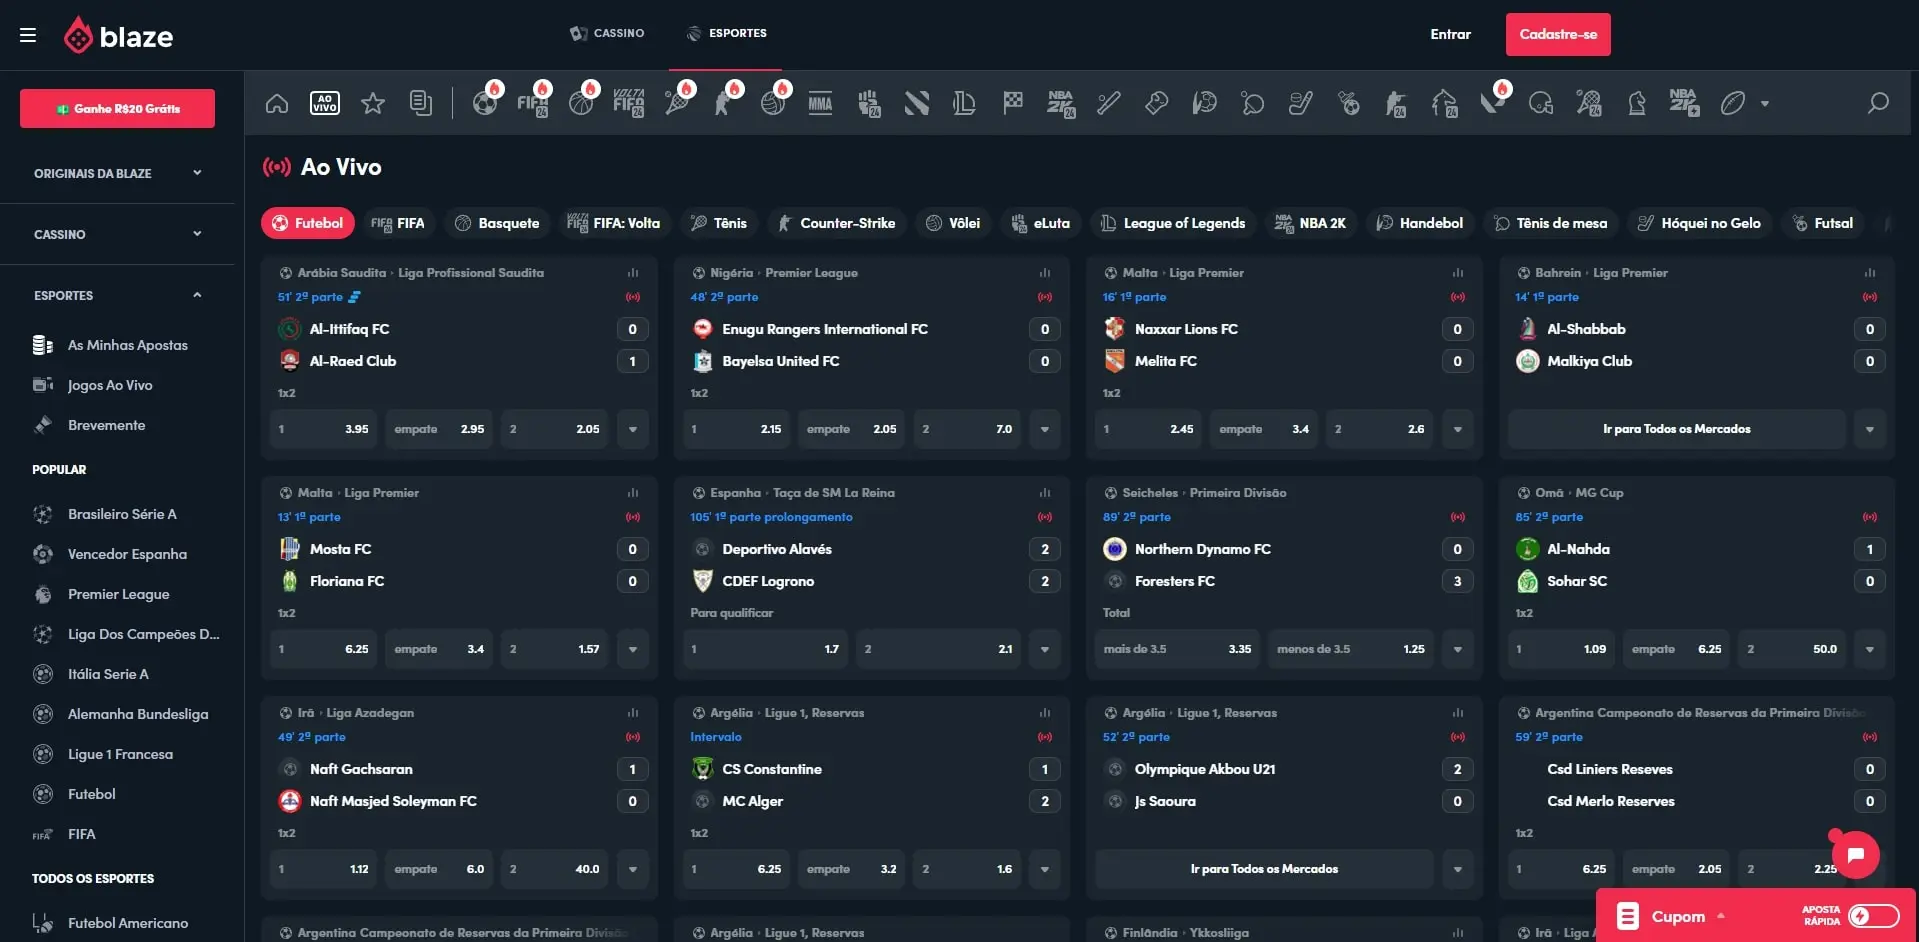Open the search magnifier icon

pos(1878,103)
